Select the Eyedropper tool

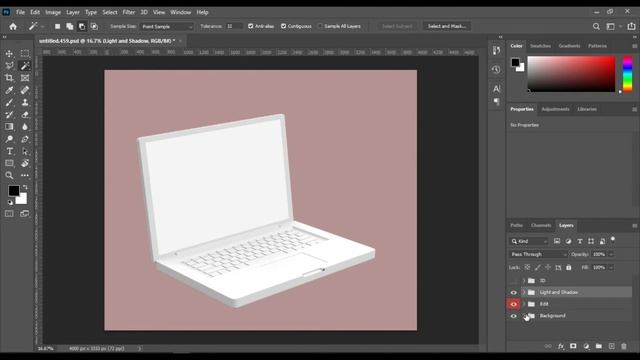pos(9,90)
